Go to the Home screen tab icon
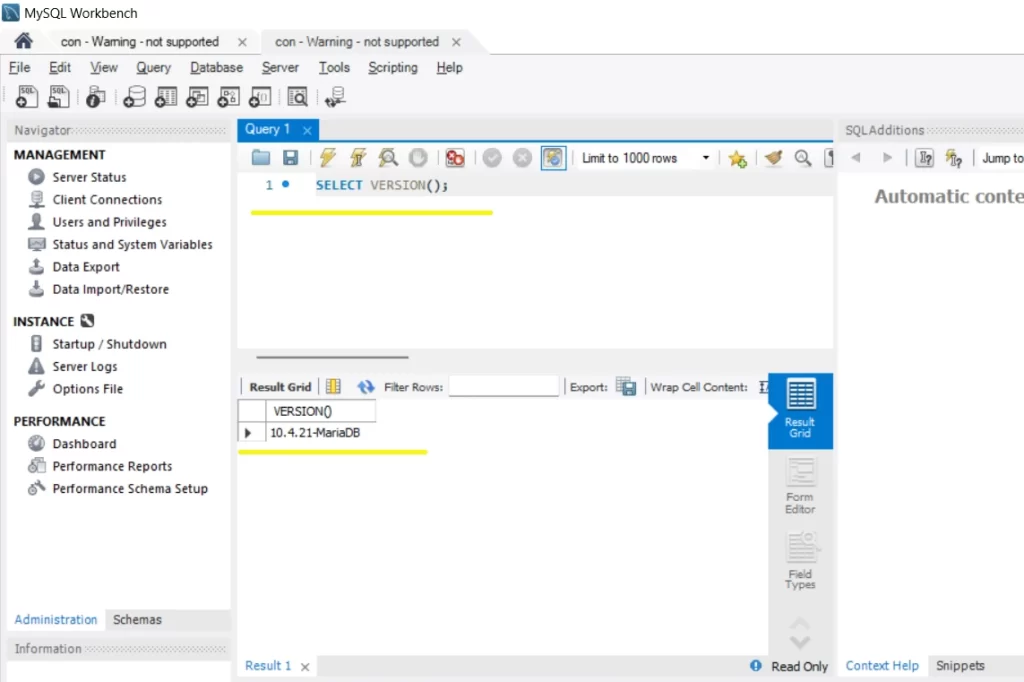This screenshot has height=682, width=1024. 24,41
